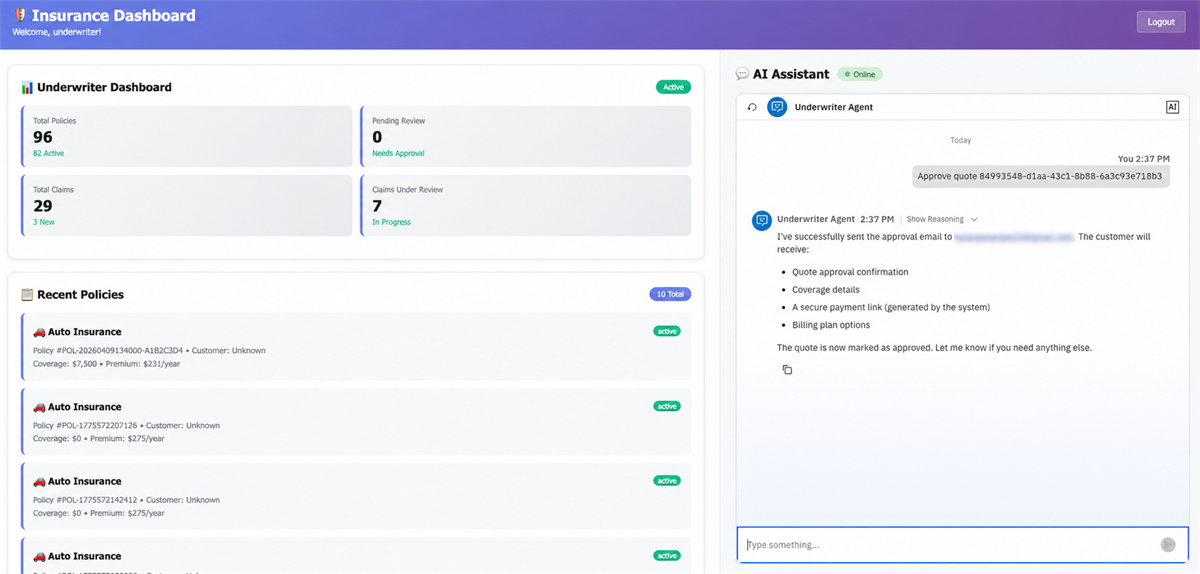
Task: Click car icon of policy POL-1775572207126
Action: [x=40, y=407]
